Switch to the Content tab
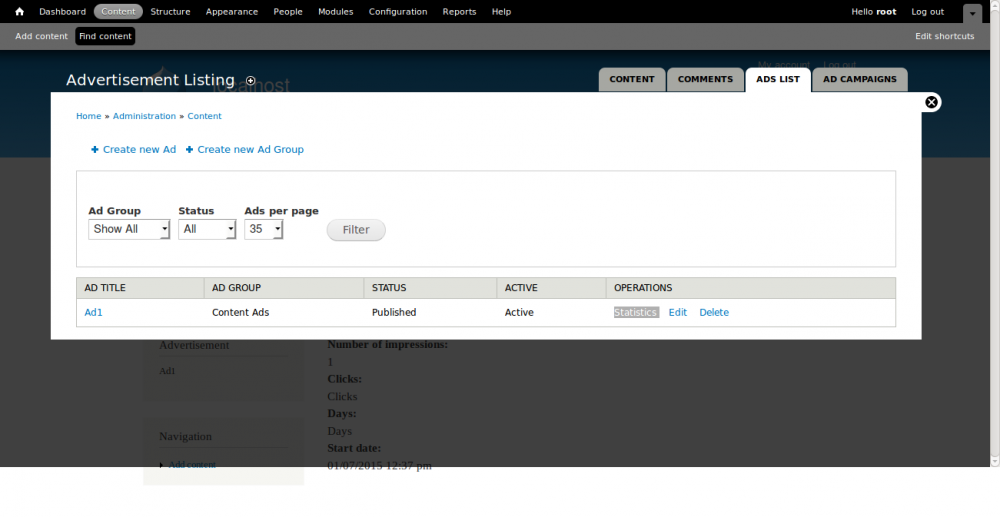Viewport: 1000px width, 517px height. point(632,79)
